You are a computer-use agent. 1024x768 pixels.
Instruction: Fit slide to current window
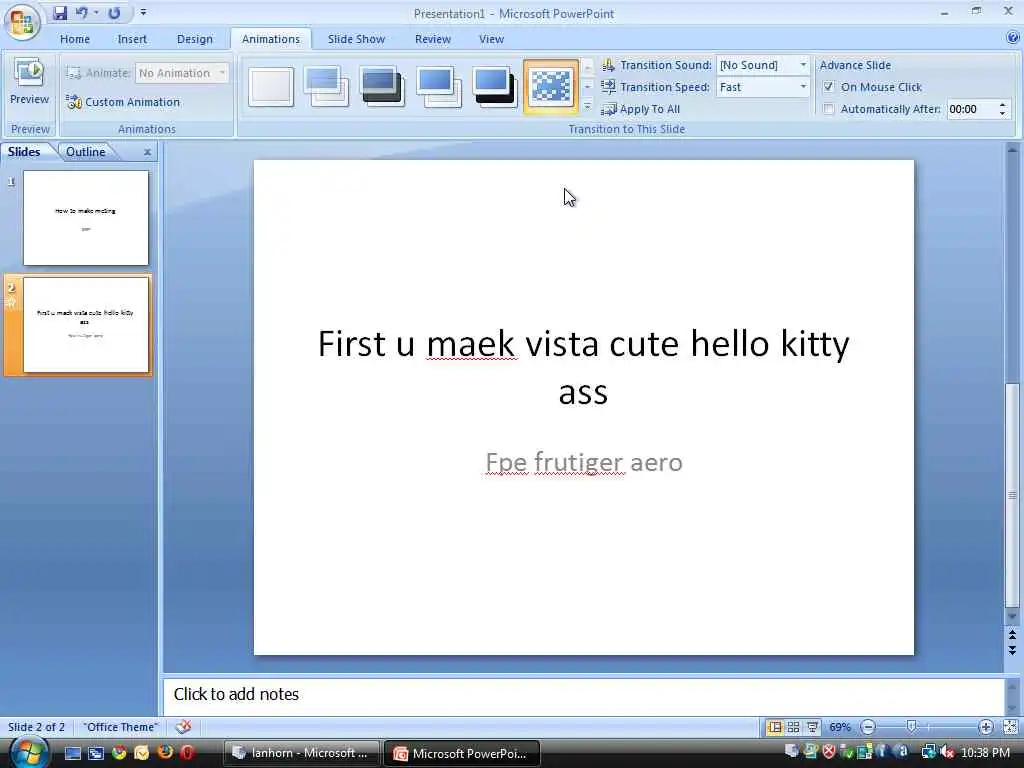[x=1010, y=727]
